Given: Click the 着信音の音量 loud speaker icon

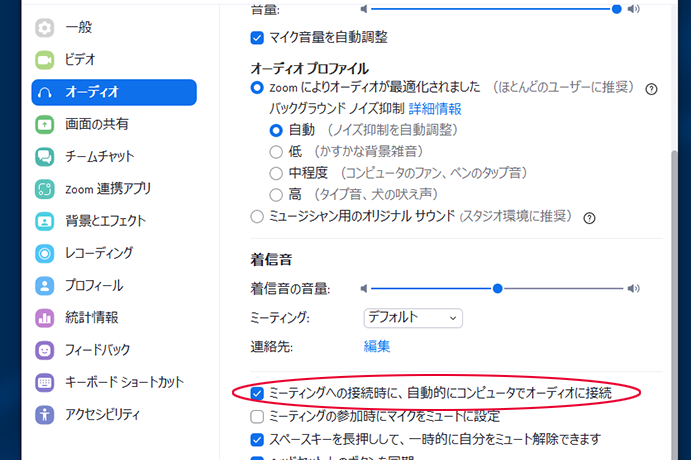Looking at the screenshot, I should point(634,289).
